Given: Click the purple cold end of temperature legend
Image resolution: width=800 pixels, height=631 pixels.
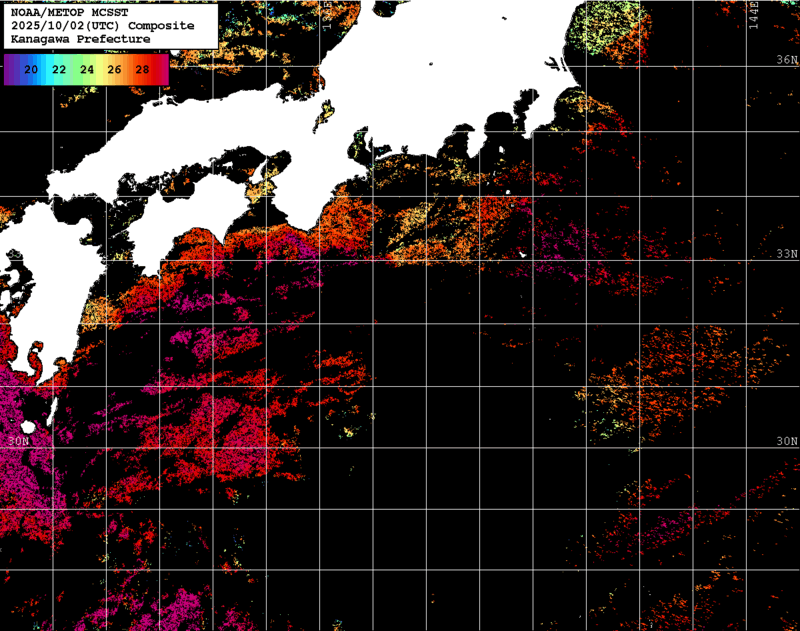Looking at the screenshot, I should point(9,69).
